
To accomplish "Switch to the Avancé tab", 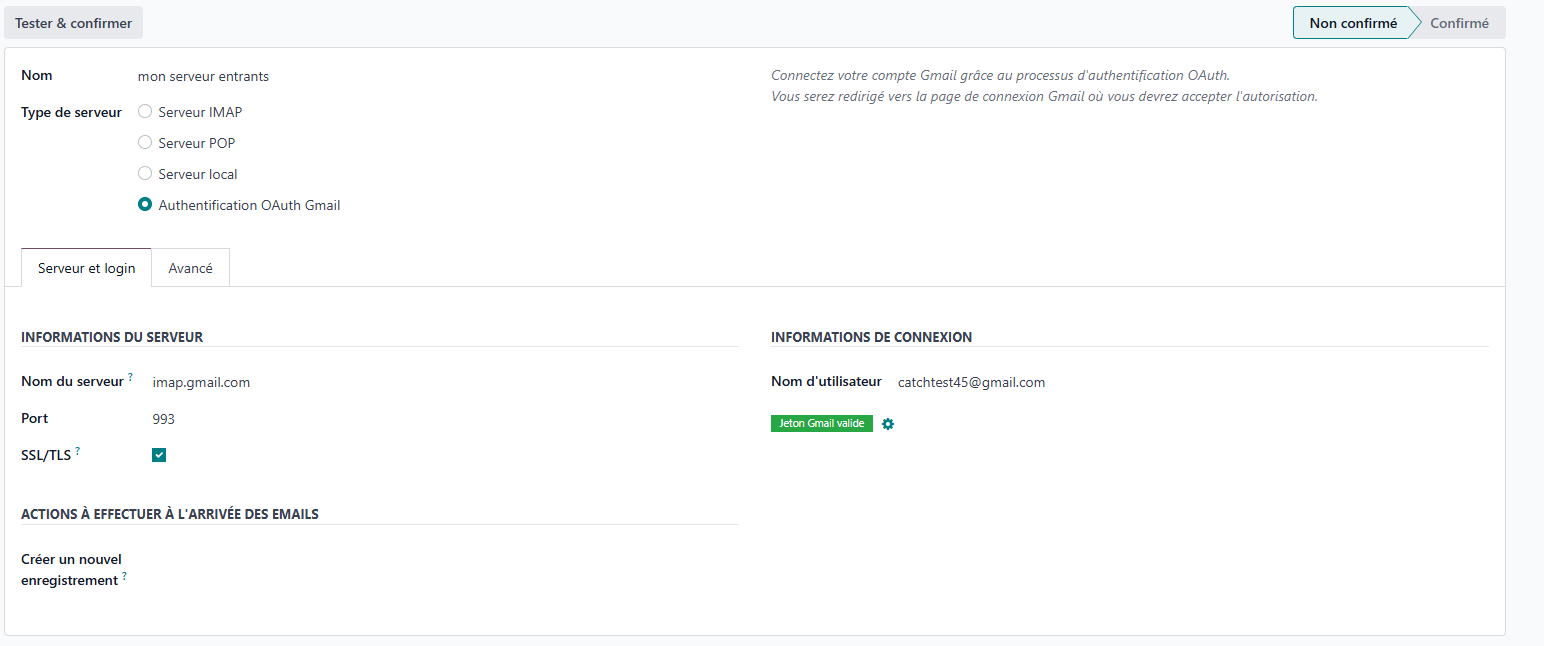I will click(191, 268).
